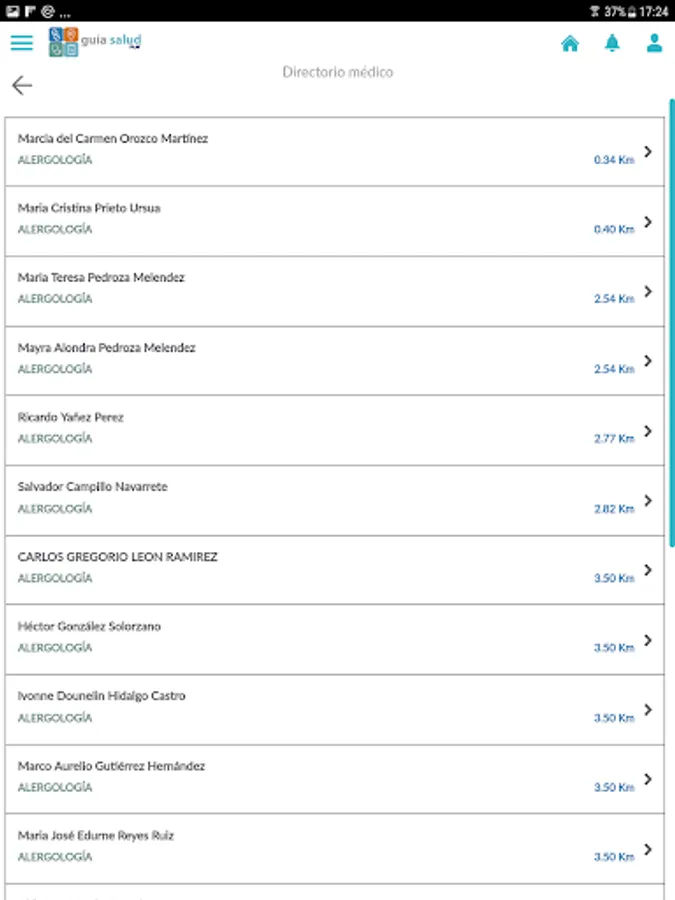This screenshot has width=675, height=900.
Task: Expand Marcia del Carmen Orozco Martínez chevron
Action: 649,152
